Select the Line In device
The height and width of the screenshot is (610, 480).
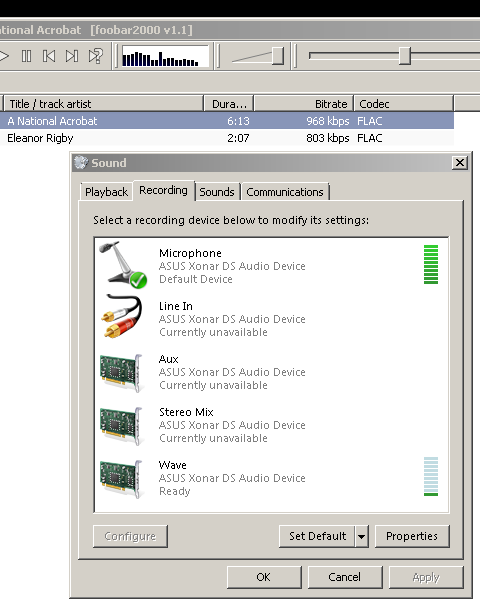[271, 319]
